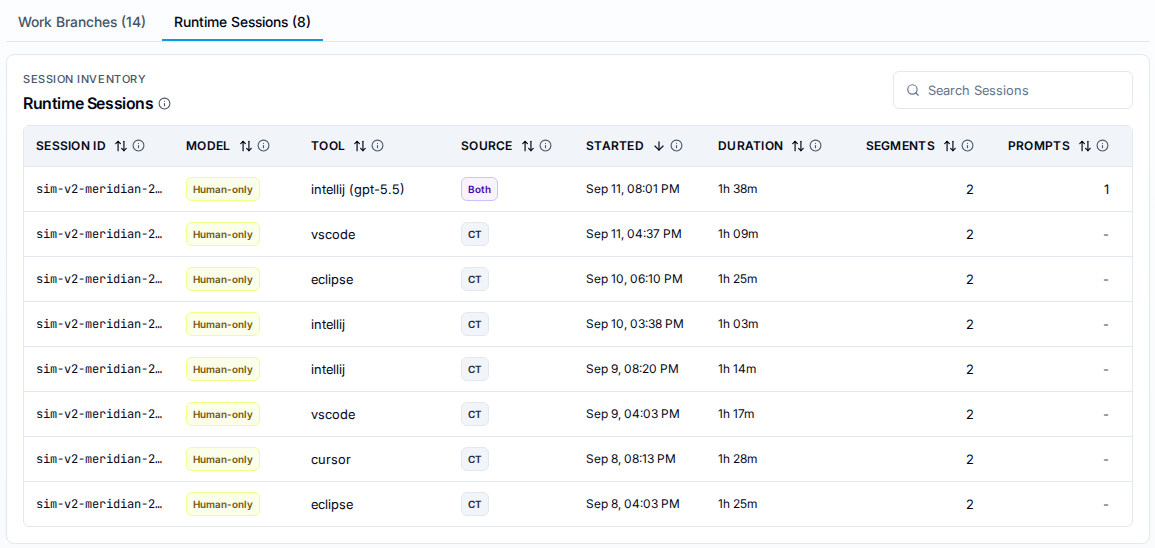1155x548 pixels.
Task: Show Started column info icon
Action: pos(676,146)
